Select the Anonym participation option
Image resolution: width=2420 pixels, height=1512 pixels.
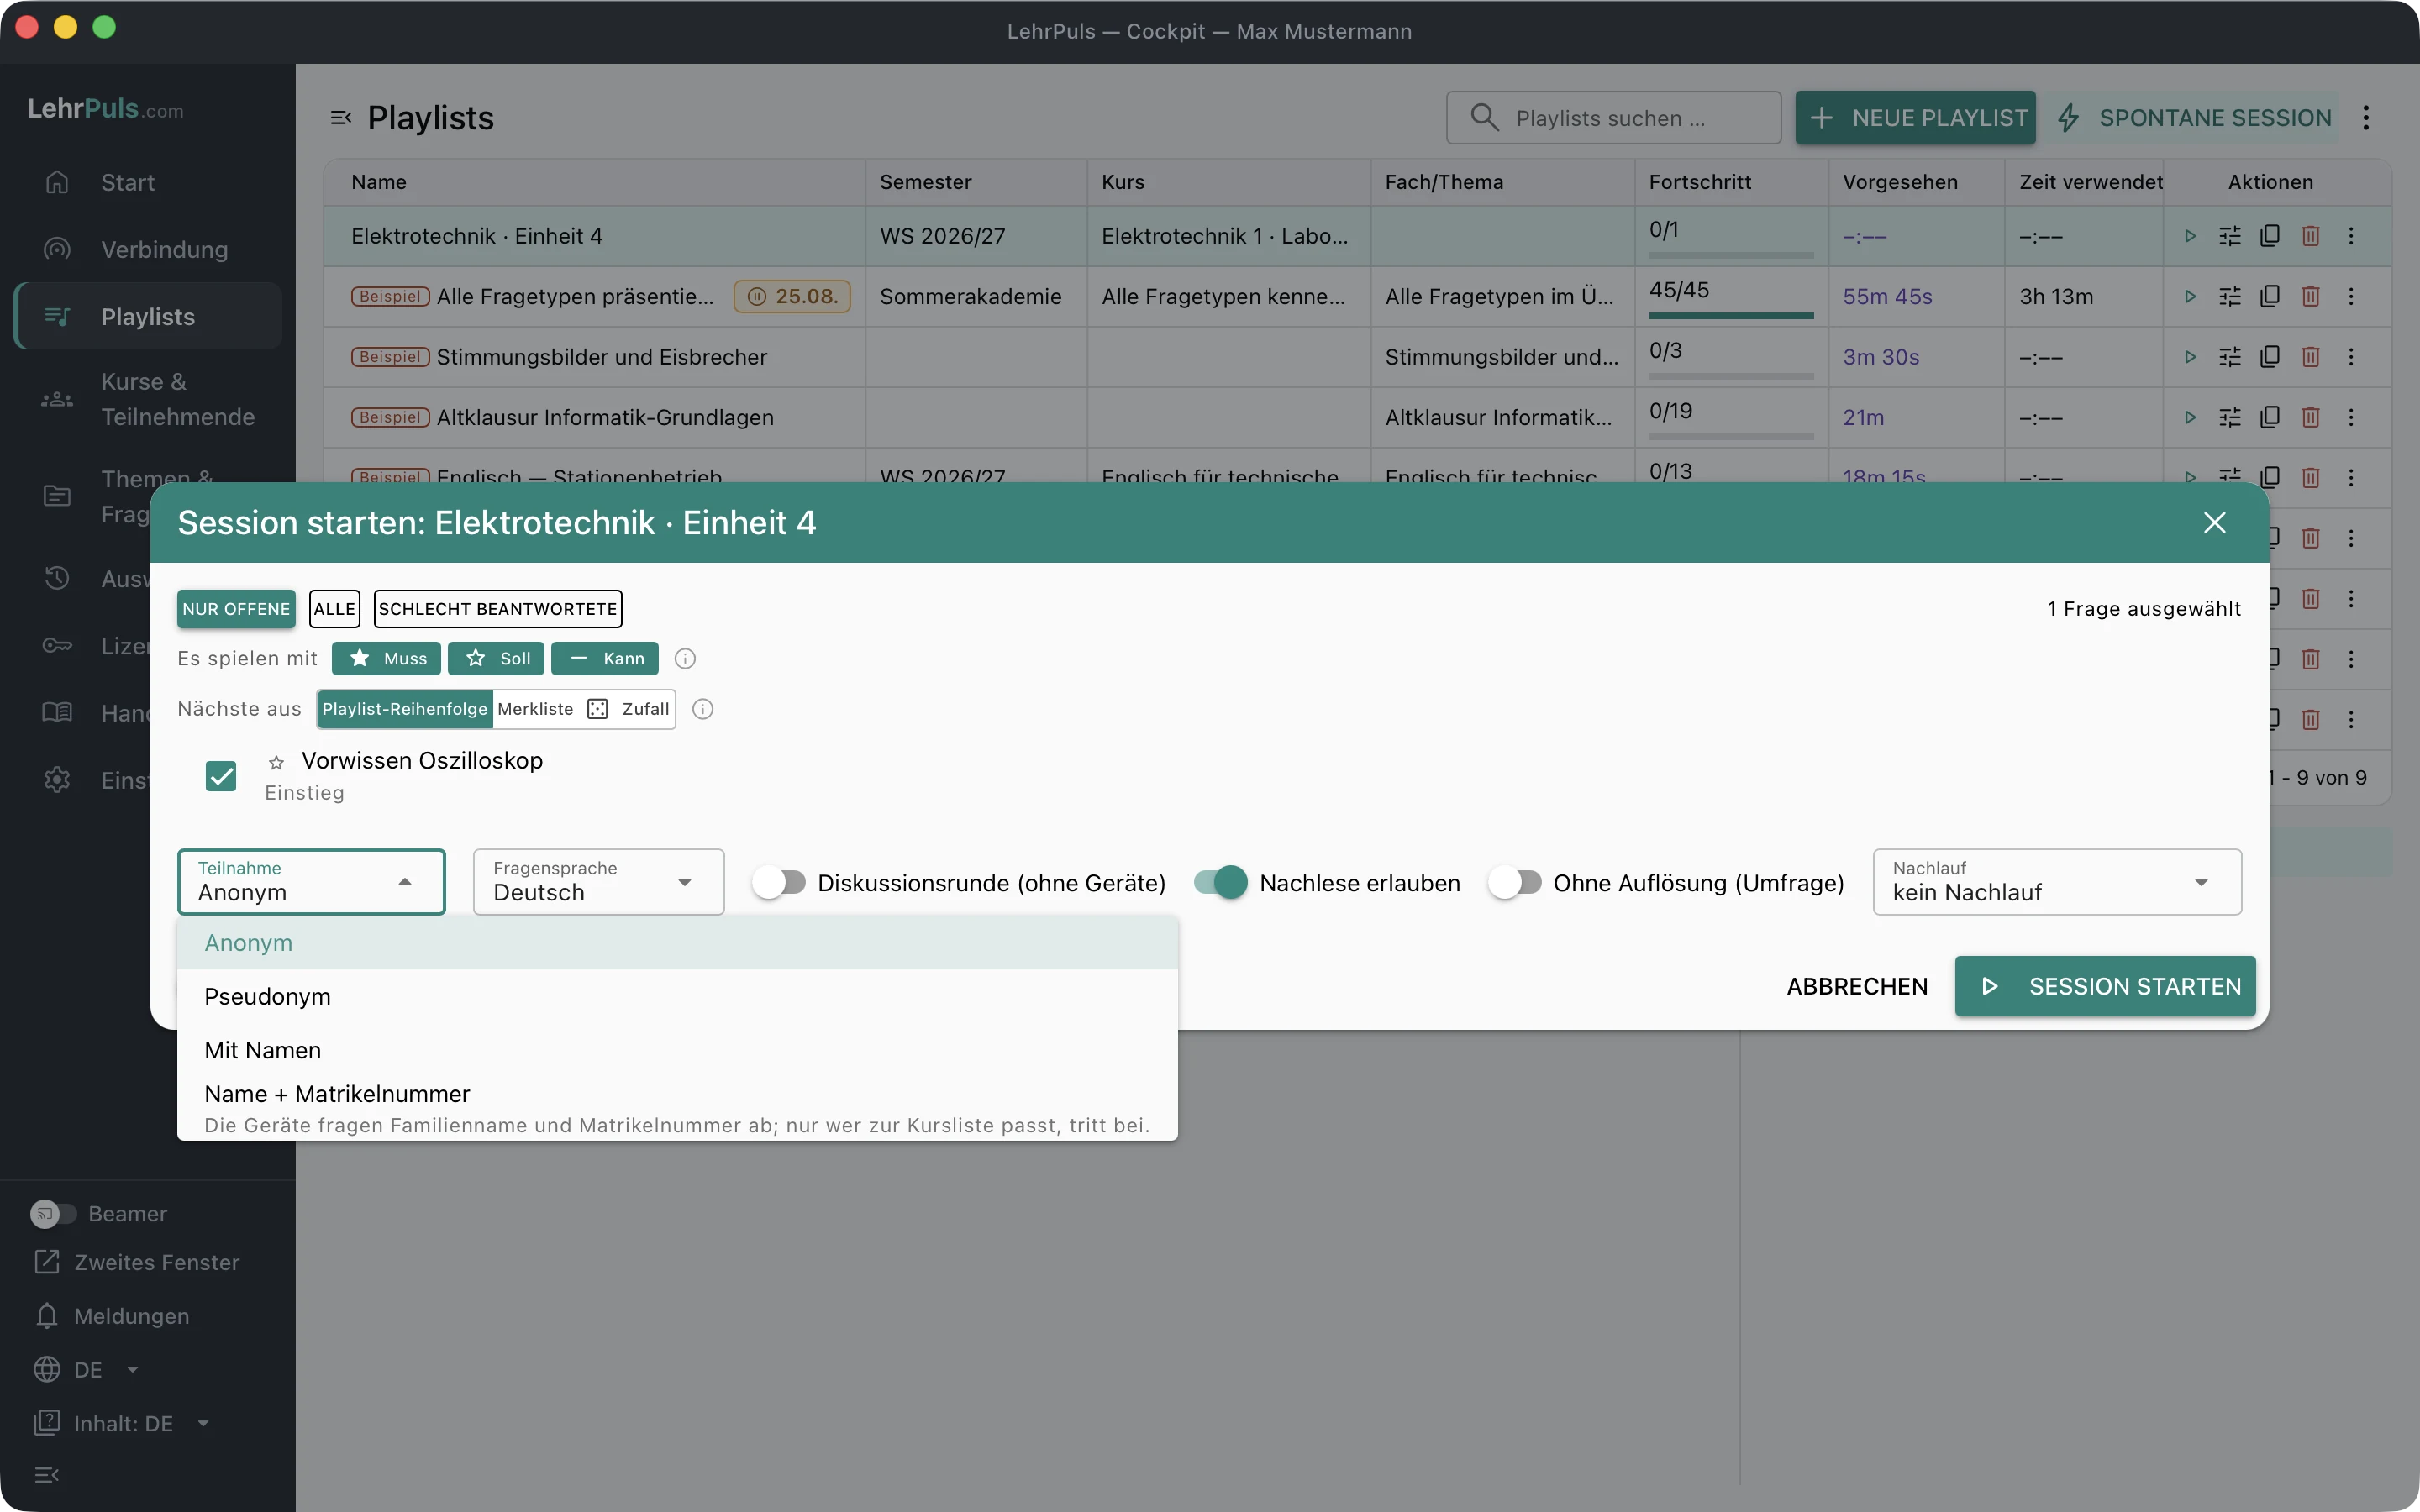(677, 943)
